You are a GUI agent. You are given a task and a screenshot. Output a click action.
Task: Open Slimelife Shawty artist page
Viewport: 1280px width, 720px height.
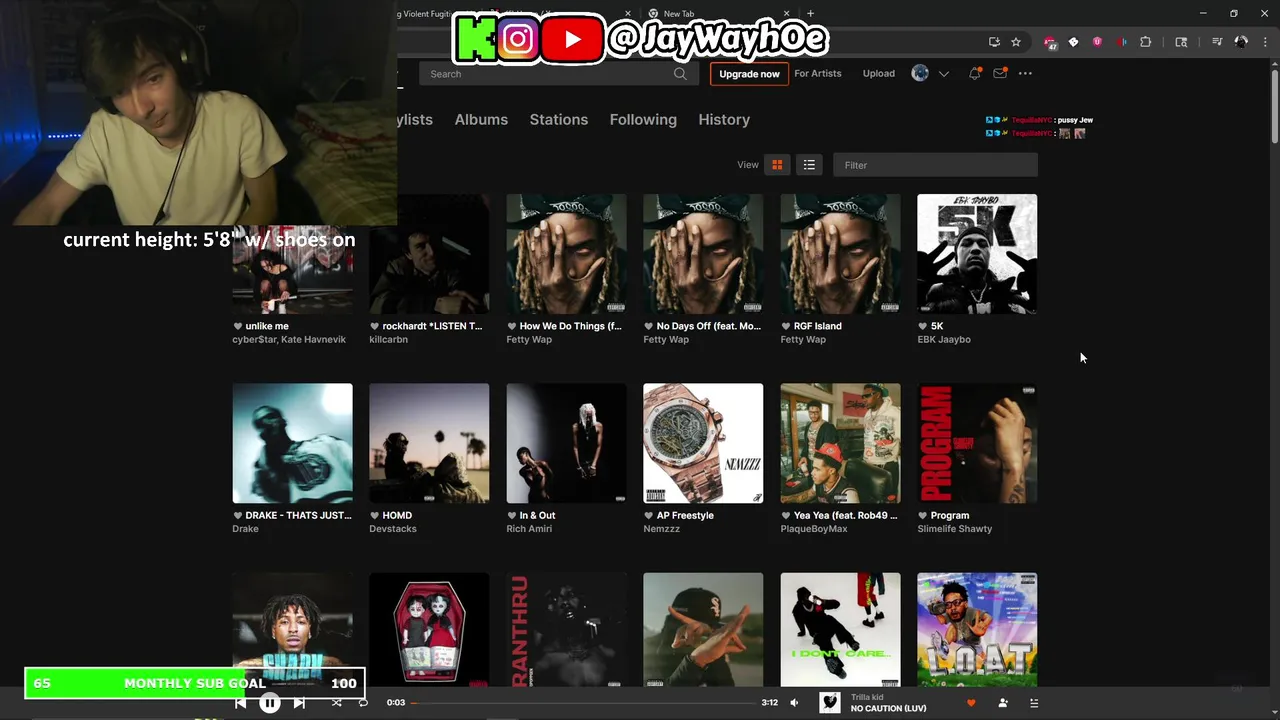[x=955, y=529]
